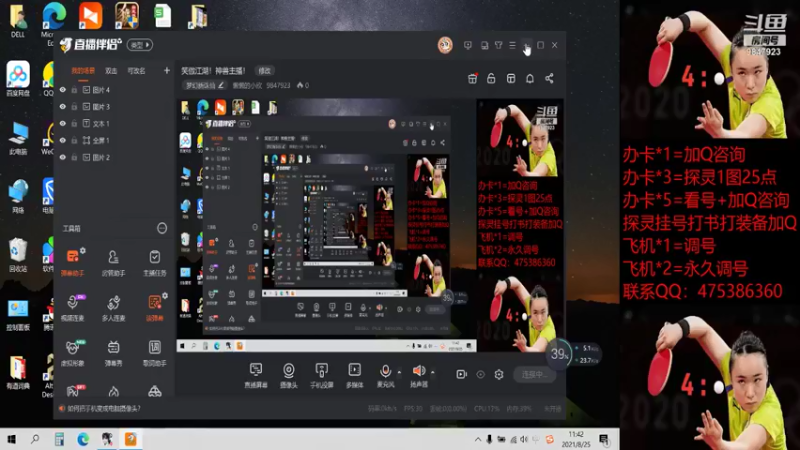Open the T-shirt skin icon in title bar
The image size is (800, 450).
tap(498, 45)
